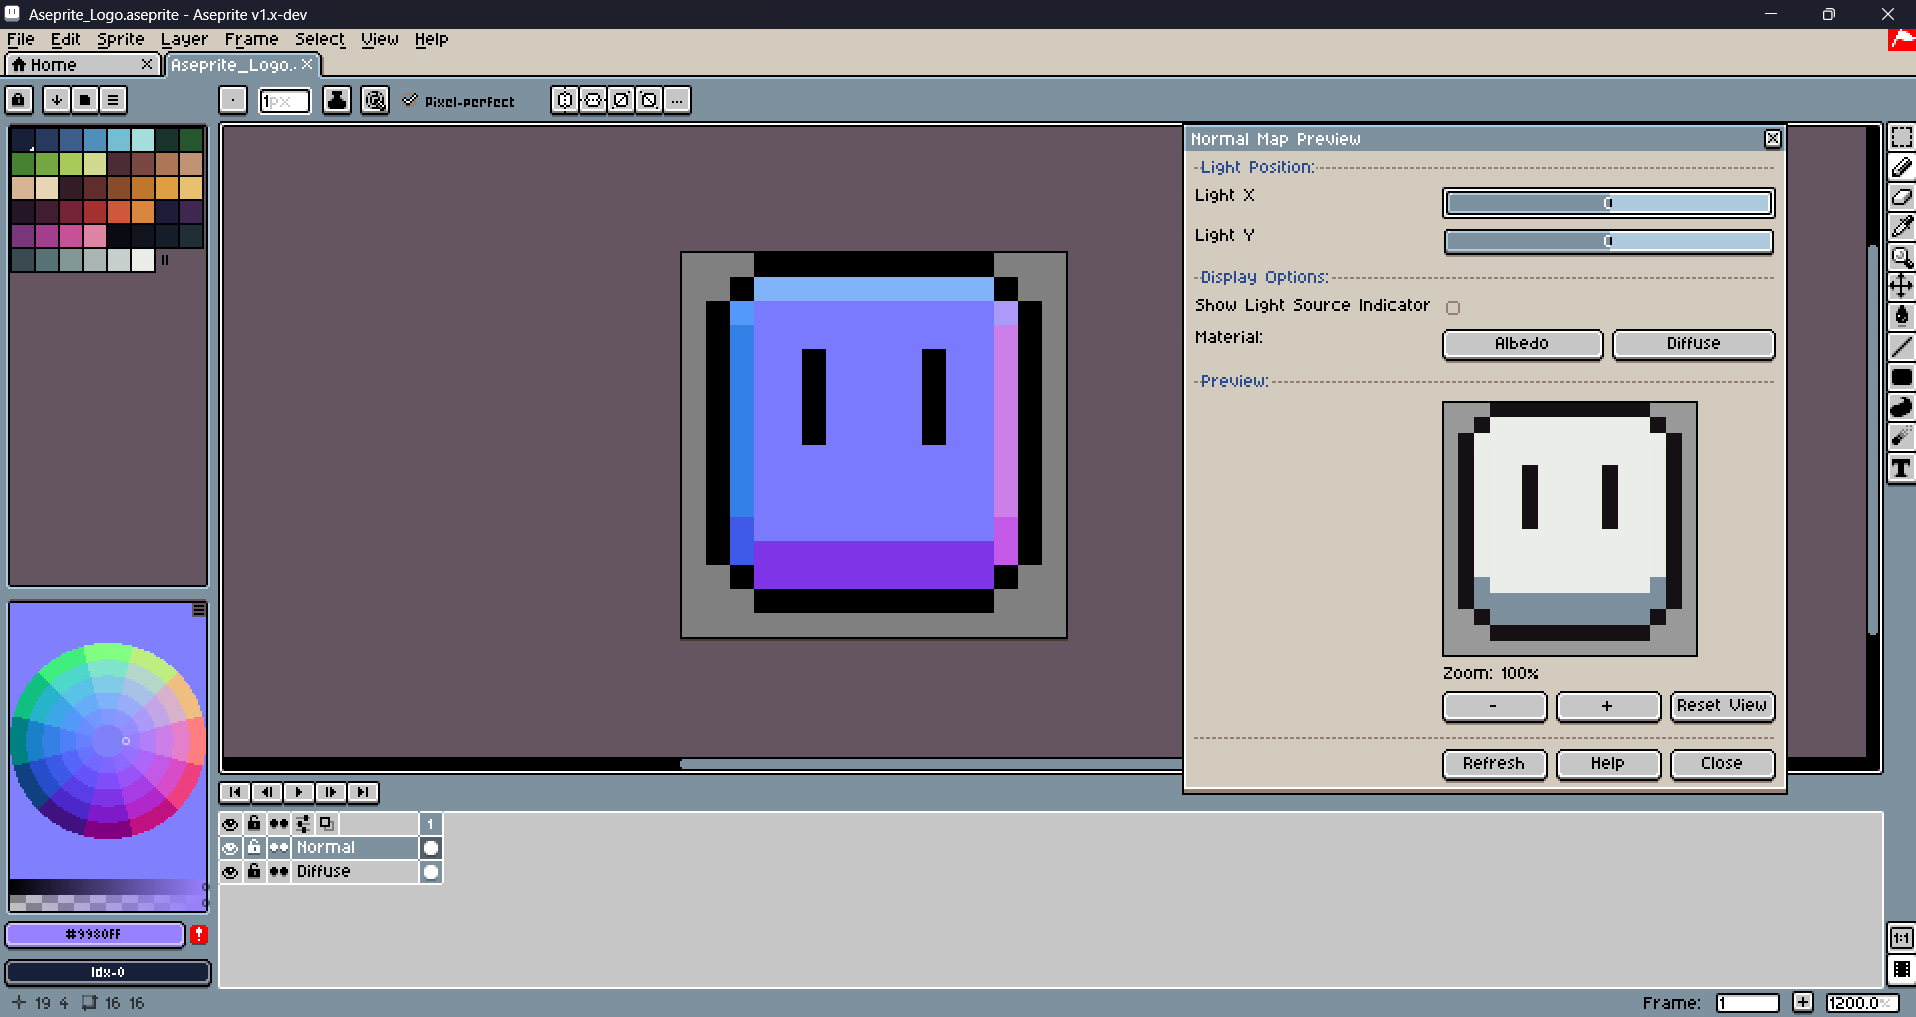This screenshot has height=1017, width=1916.
Task: Open the Sprite menu
Action: 120,39
